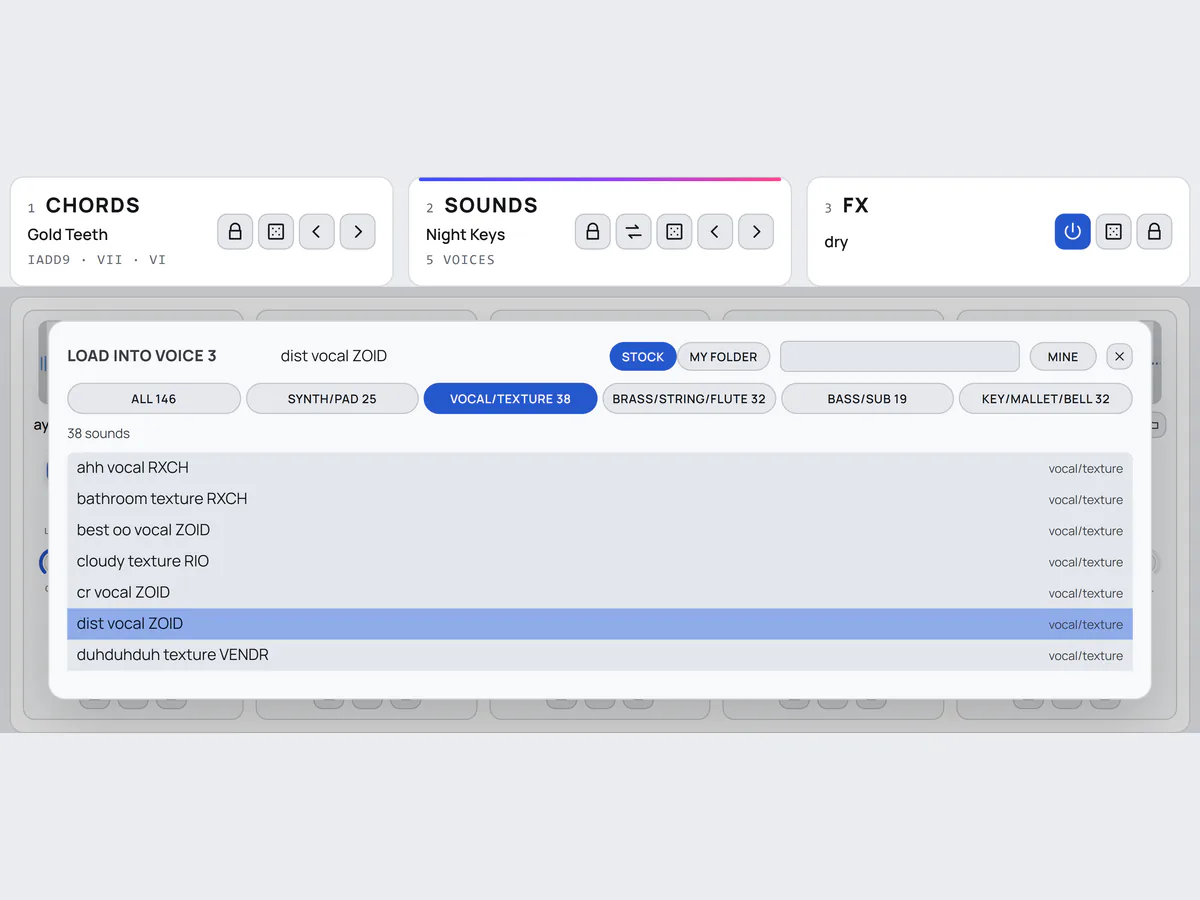Open the FX panel heading
This screenshot has height=900, width=1200.
[x=856, y=205]
